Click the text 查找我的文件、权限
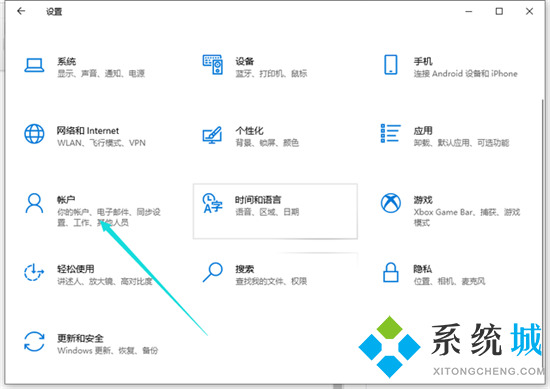This screenshot has height=389, width=550. click(x=271, y=281)
